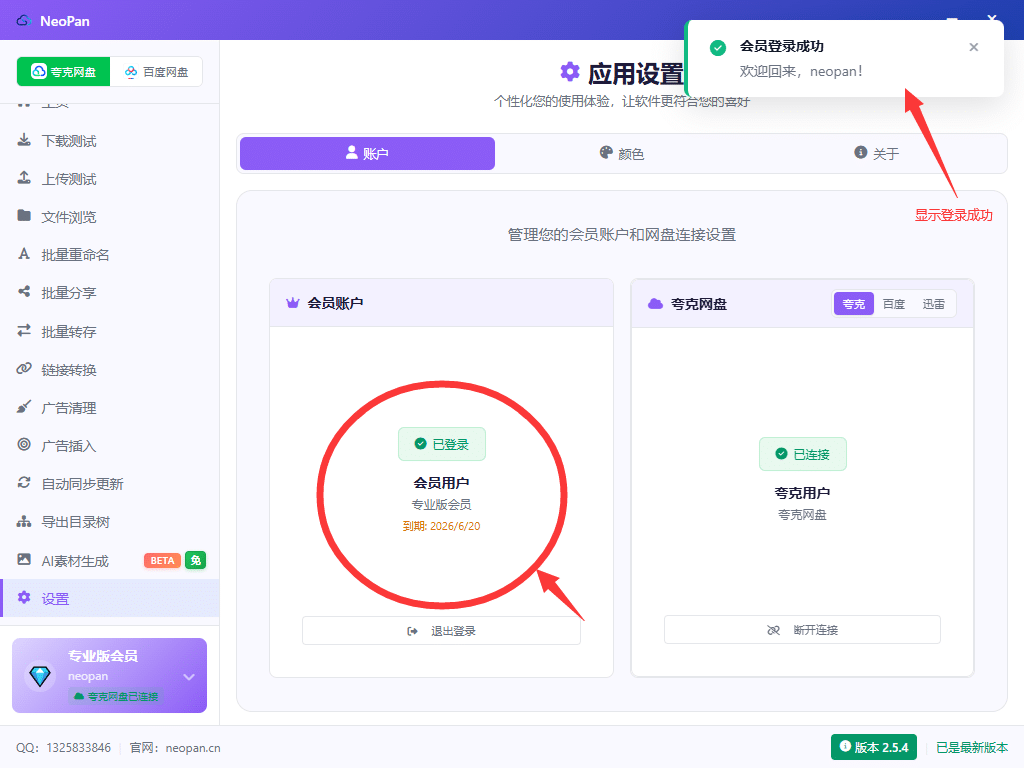This screenshot has height=768, width=1024.
Task: Open file browser via folder icon
Action: (24, 216)
